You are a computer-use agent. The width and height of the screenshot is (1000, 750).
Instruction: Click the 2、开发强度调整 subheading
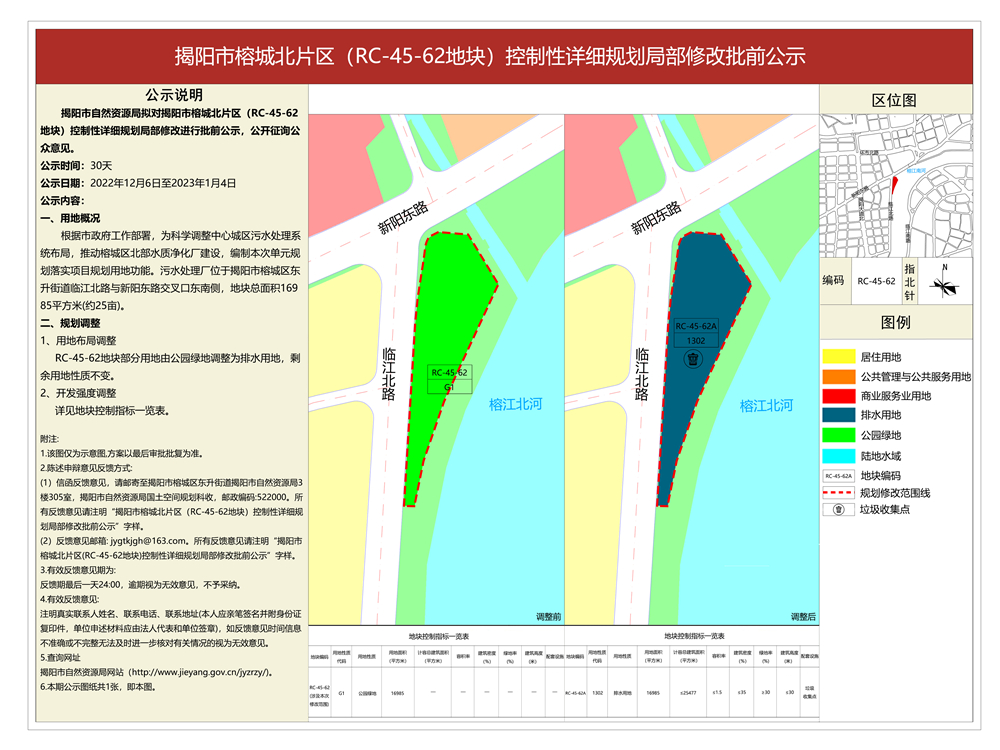click(78, 393)
